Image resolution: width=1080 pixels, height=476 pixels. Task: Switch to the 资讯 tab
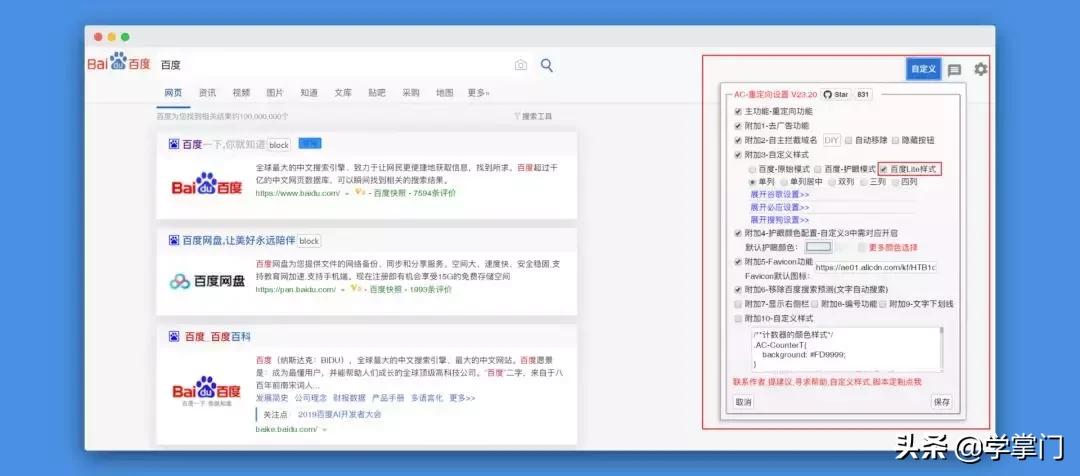pos(207,93)
